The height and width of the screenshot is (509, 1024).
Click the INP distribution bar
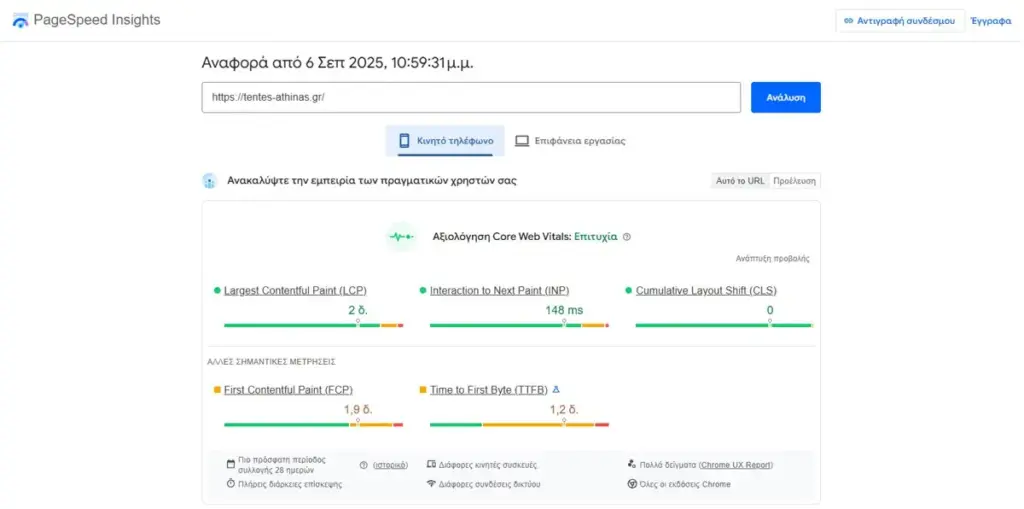pyautogui.click(x=519, y=325)
